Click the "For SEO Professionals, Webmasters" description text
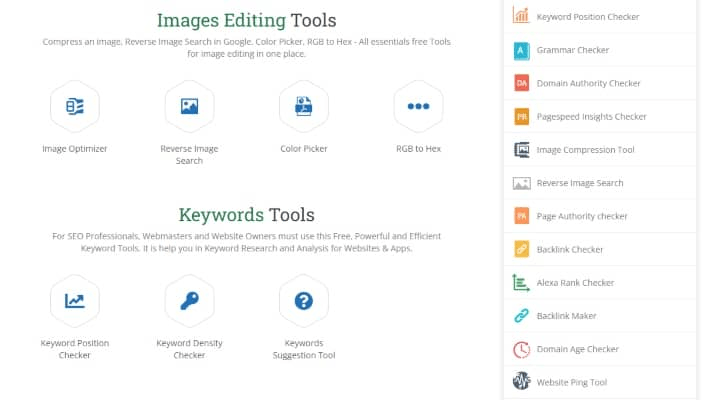This screenshot has width=703, height=400. click(247, 242)
